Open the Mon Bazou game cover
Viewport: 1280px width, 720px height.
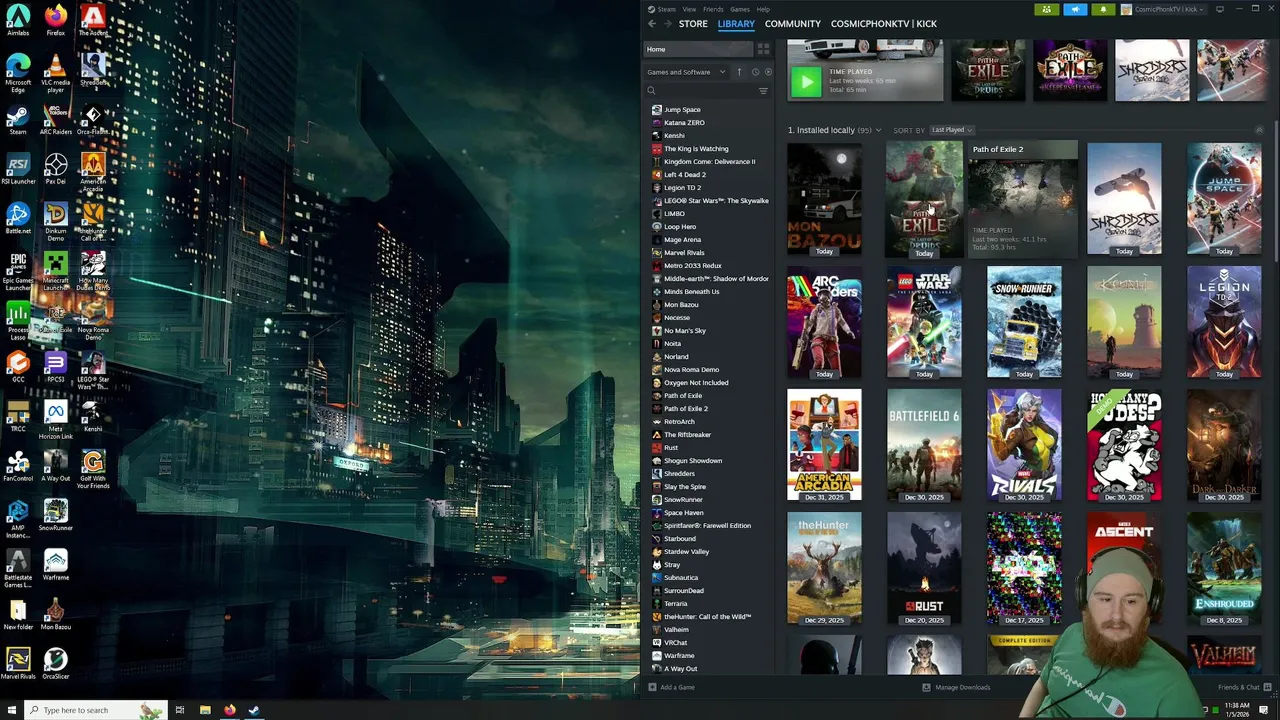[824, 198]
